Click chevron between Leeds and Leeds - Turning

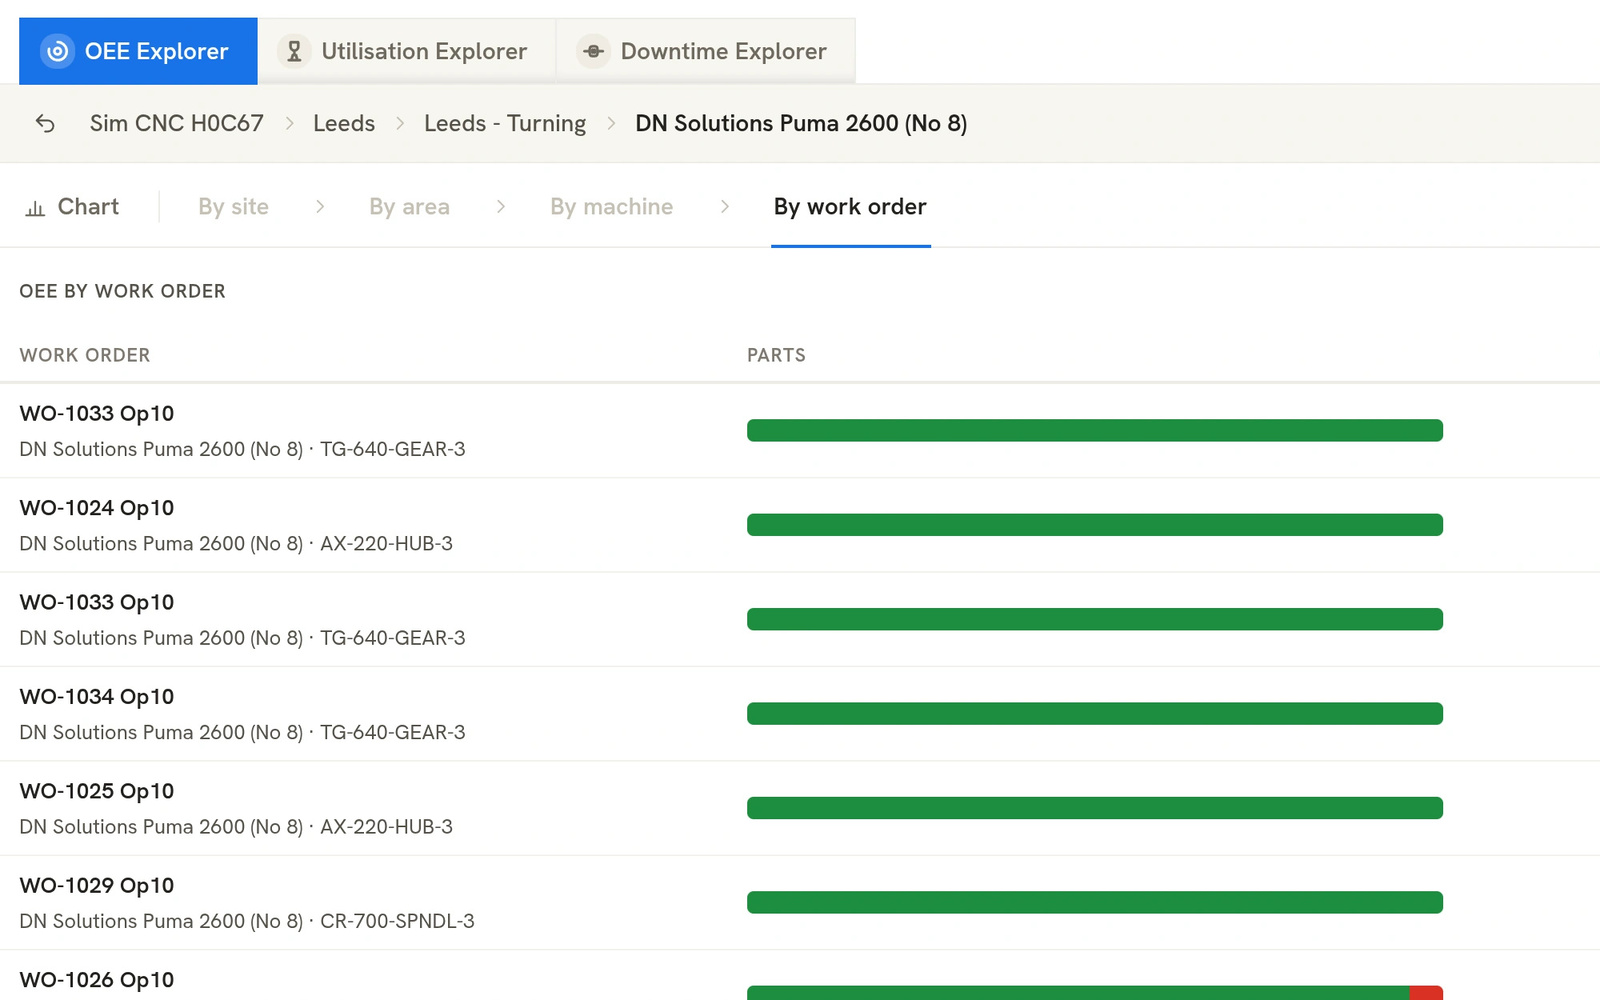pyautogui.click(x=400, y=123)
